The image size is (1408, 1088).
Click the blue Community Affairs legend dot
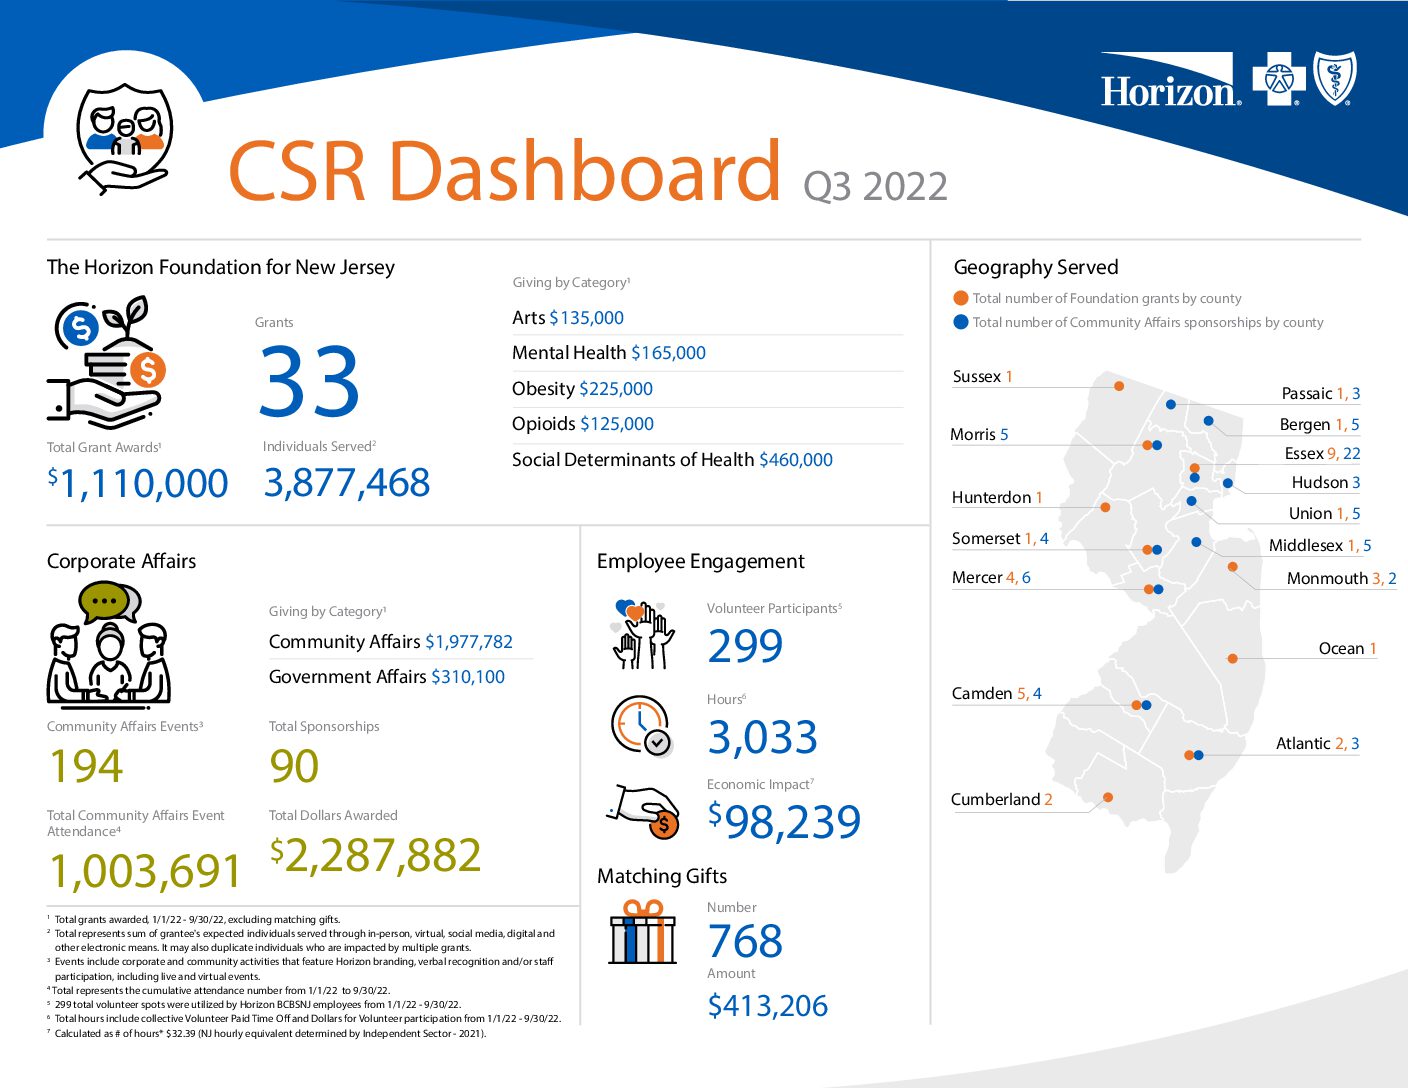[x=961, y=322]
